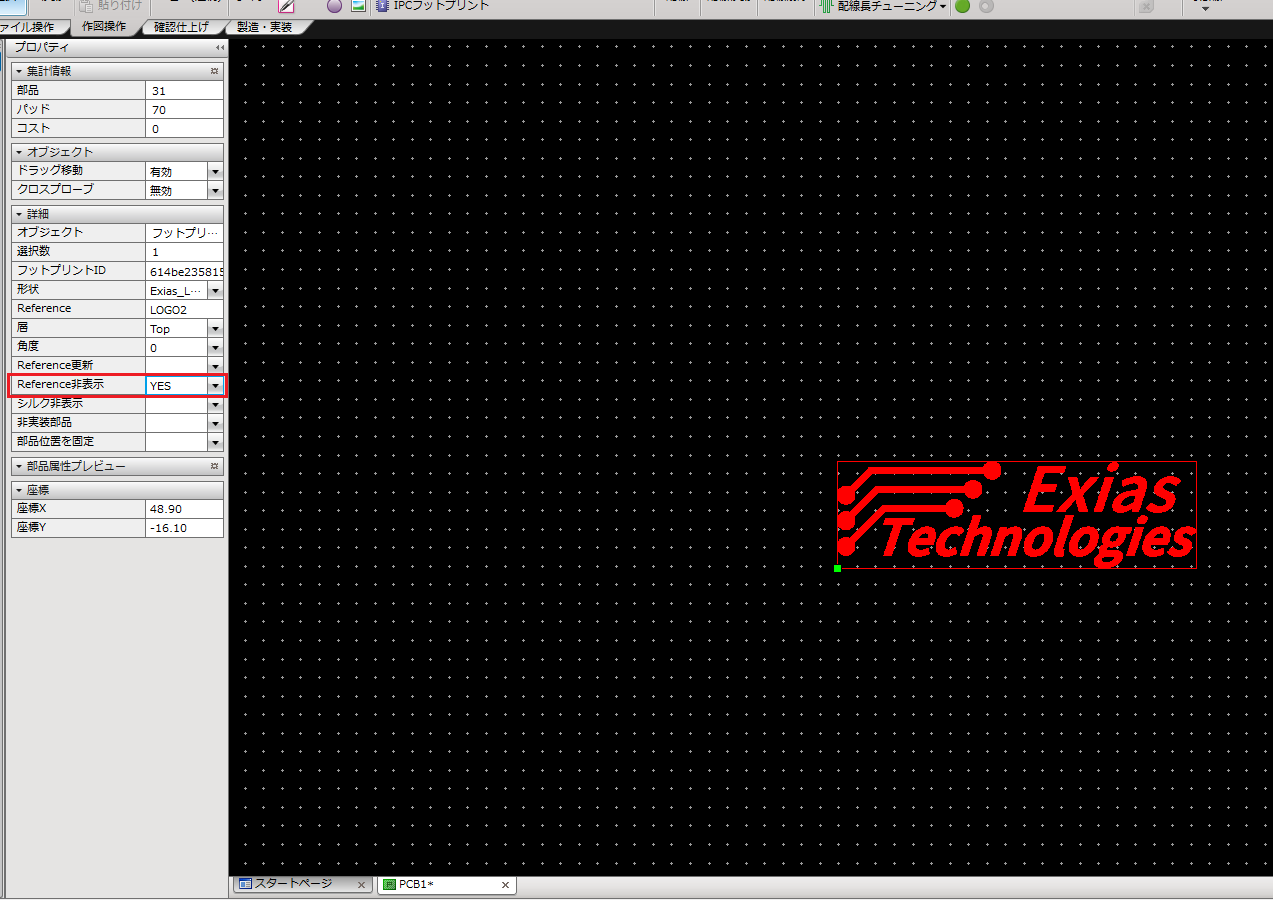Open the 角度 angle dropdown
1273x900 pixels.
(x=215, y=348)
